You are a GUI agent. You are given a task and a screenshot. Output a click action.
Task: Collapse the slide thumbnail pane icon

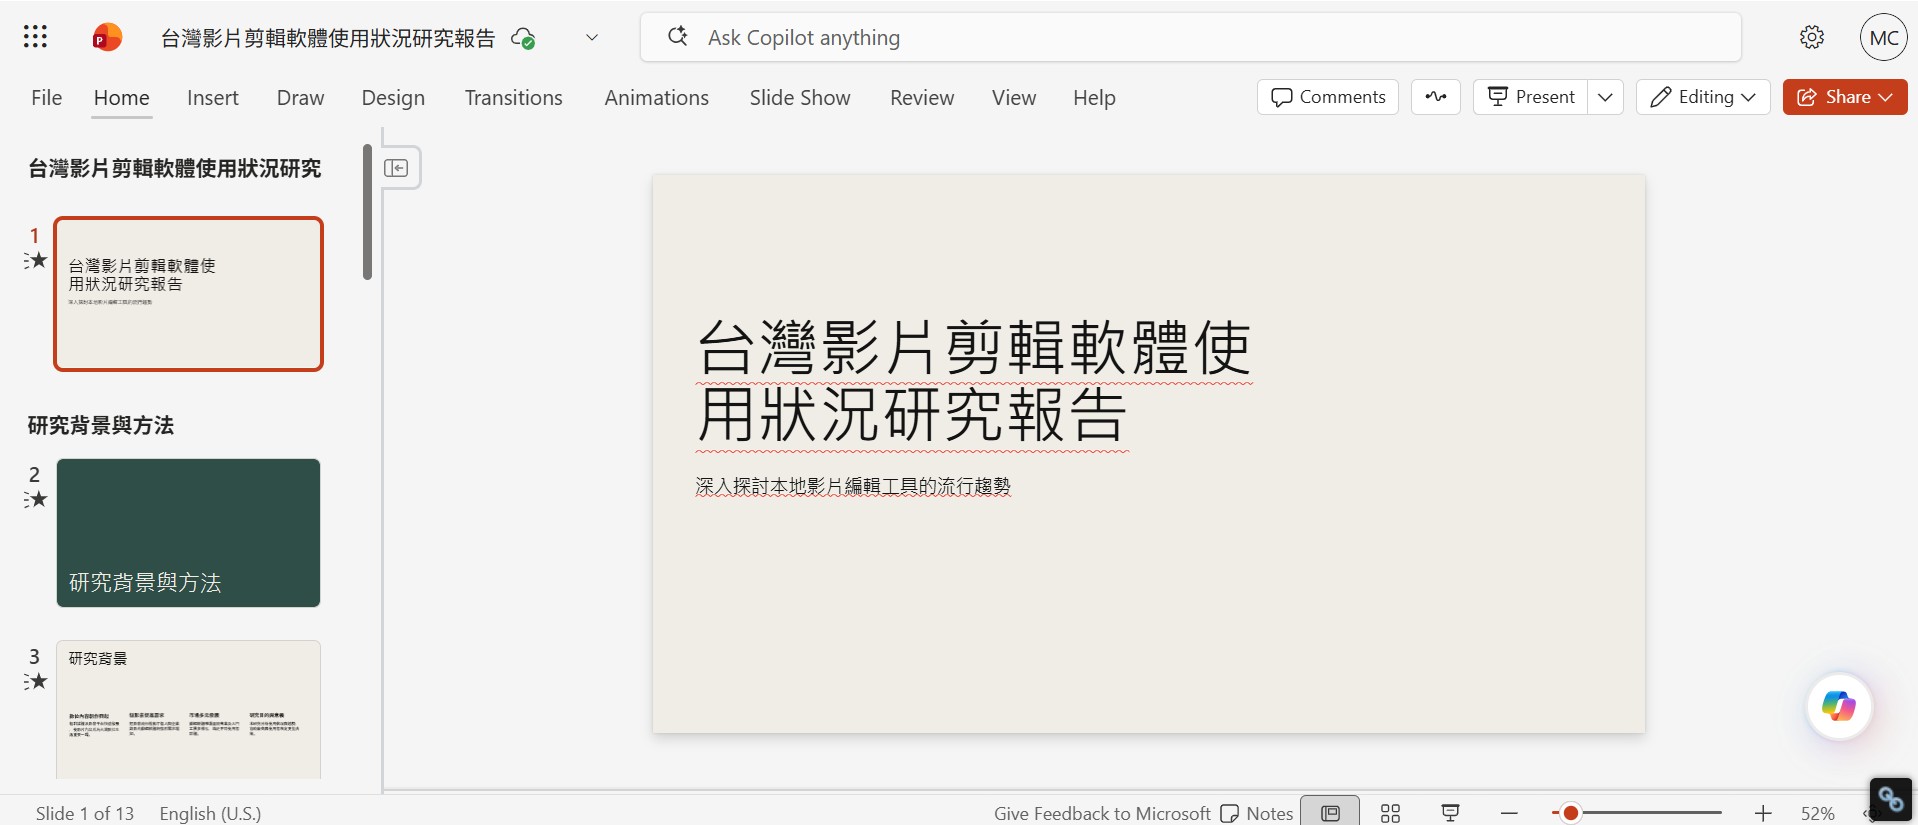396,168
